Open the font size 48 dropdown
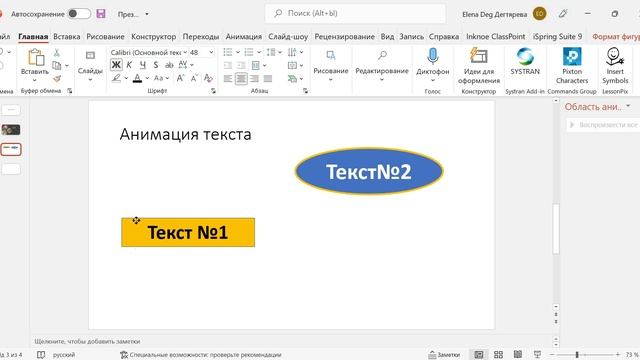 pyautogui.click(x=211, y=52)
